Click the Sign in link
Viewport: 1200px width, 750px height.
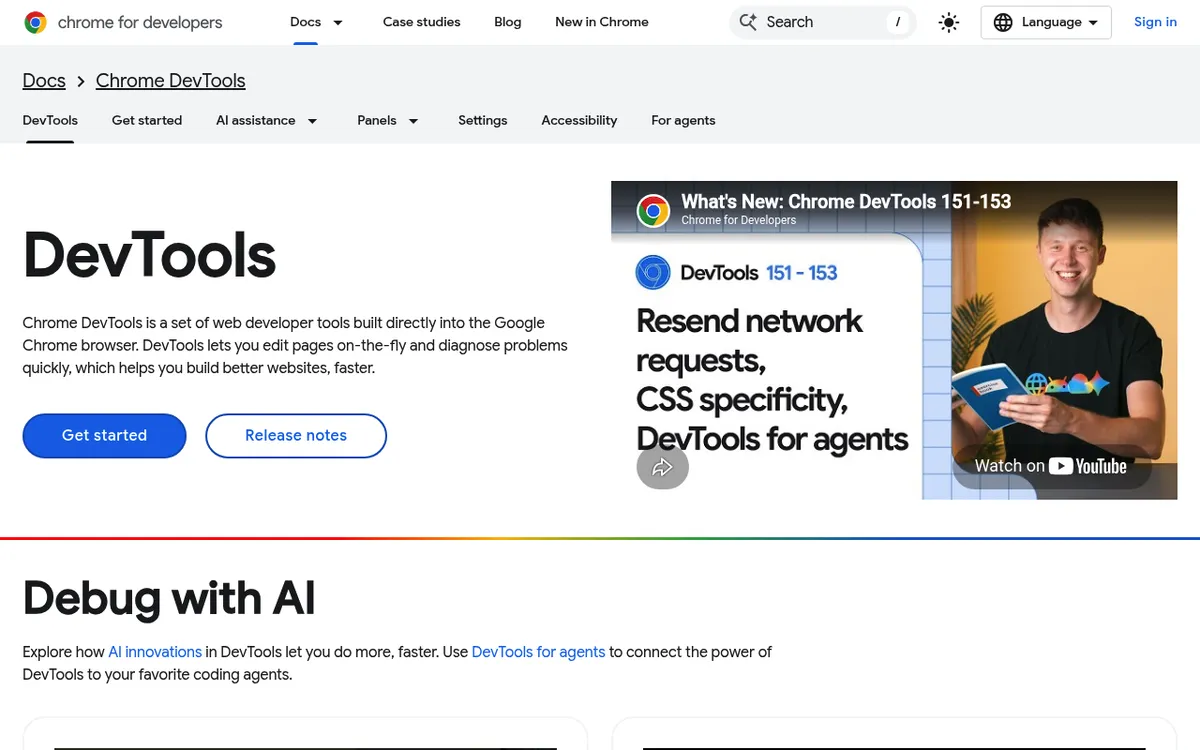pos(1155,22)
